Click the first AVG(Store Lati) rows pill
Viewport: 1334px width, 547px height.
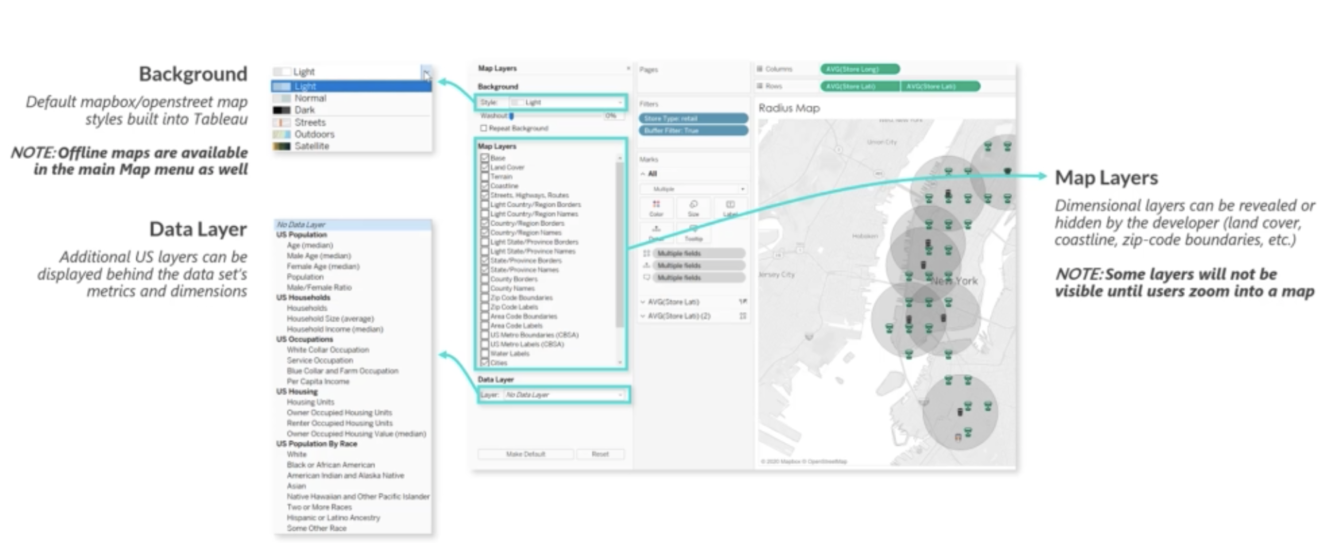pyautogui.click(x=860, y=86)
